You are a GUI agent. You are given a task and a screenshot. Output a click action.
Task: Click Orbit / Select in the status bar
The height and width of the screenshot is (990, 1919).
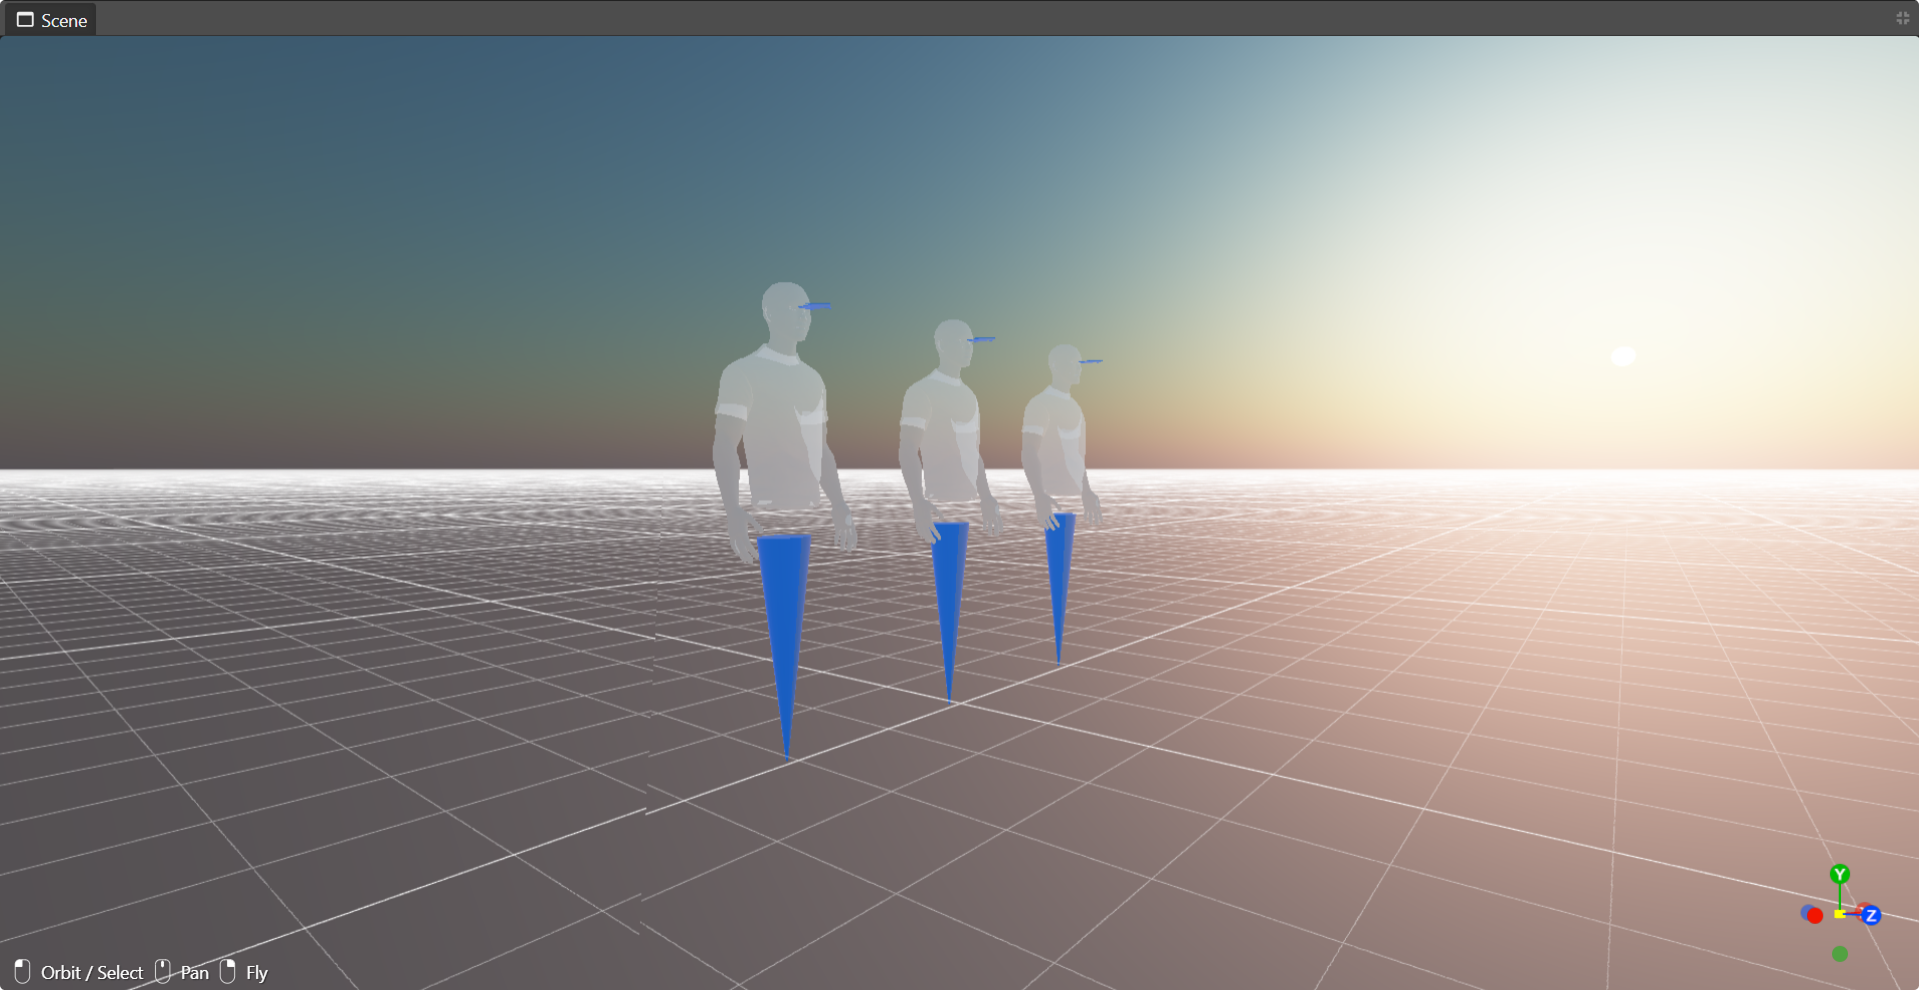click(x=92, y=971)
